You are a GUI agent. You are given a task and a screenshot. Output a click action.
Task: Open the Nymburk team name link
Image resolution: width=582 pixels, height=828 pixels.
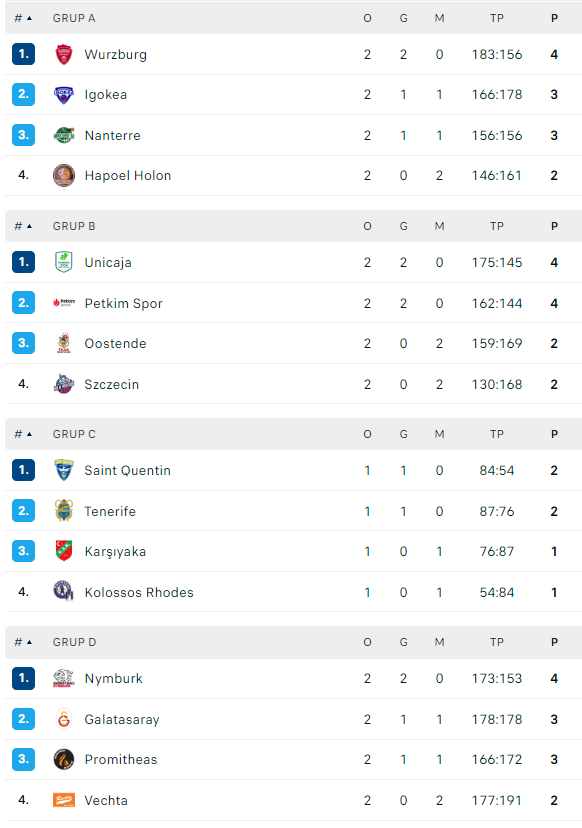(114, 679)
